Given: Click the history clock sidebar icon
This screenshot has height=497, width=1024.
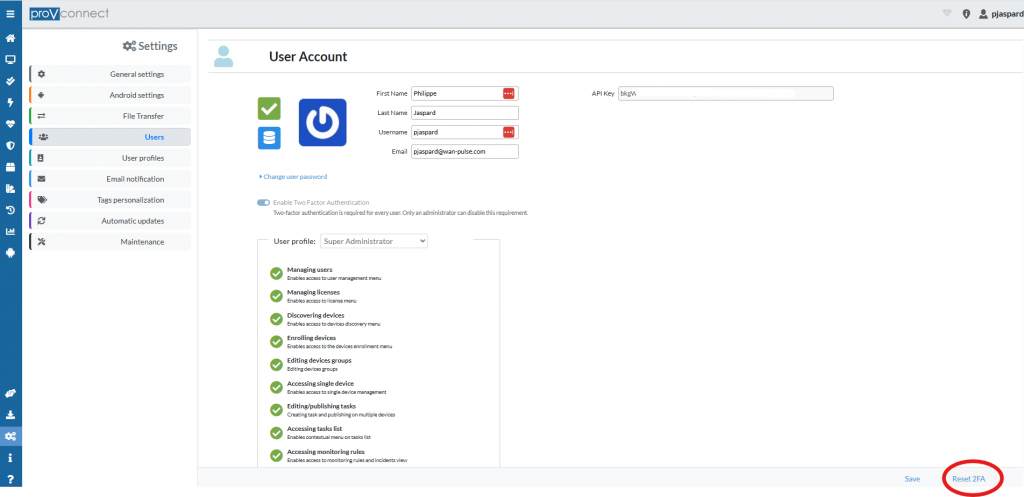Looking at the screenshot, I should (10, 210).
